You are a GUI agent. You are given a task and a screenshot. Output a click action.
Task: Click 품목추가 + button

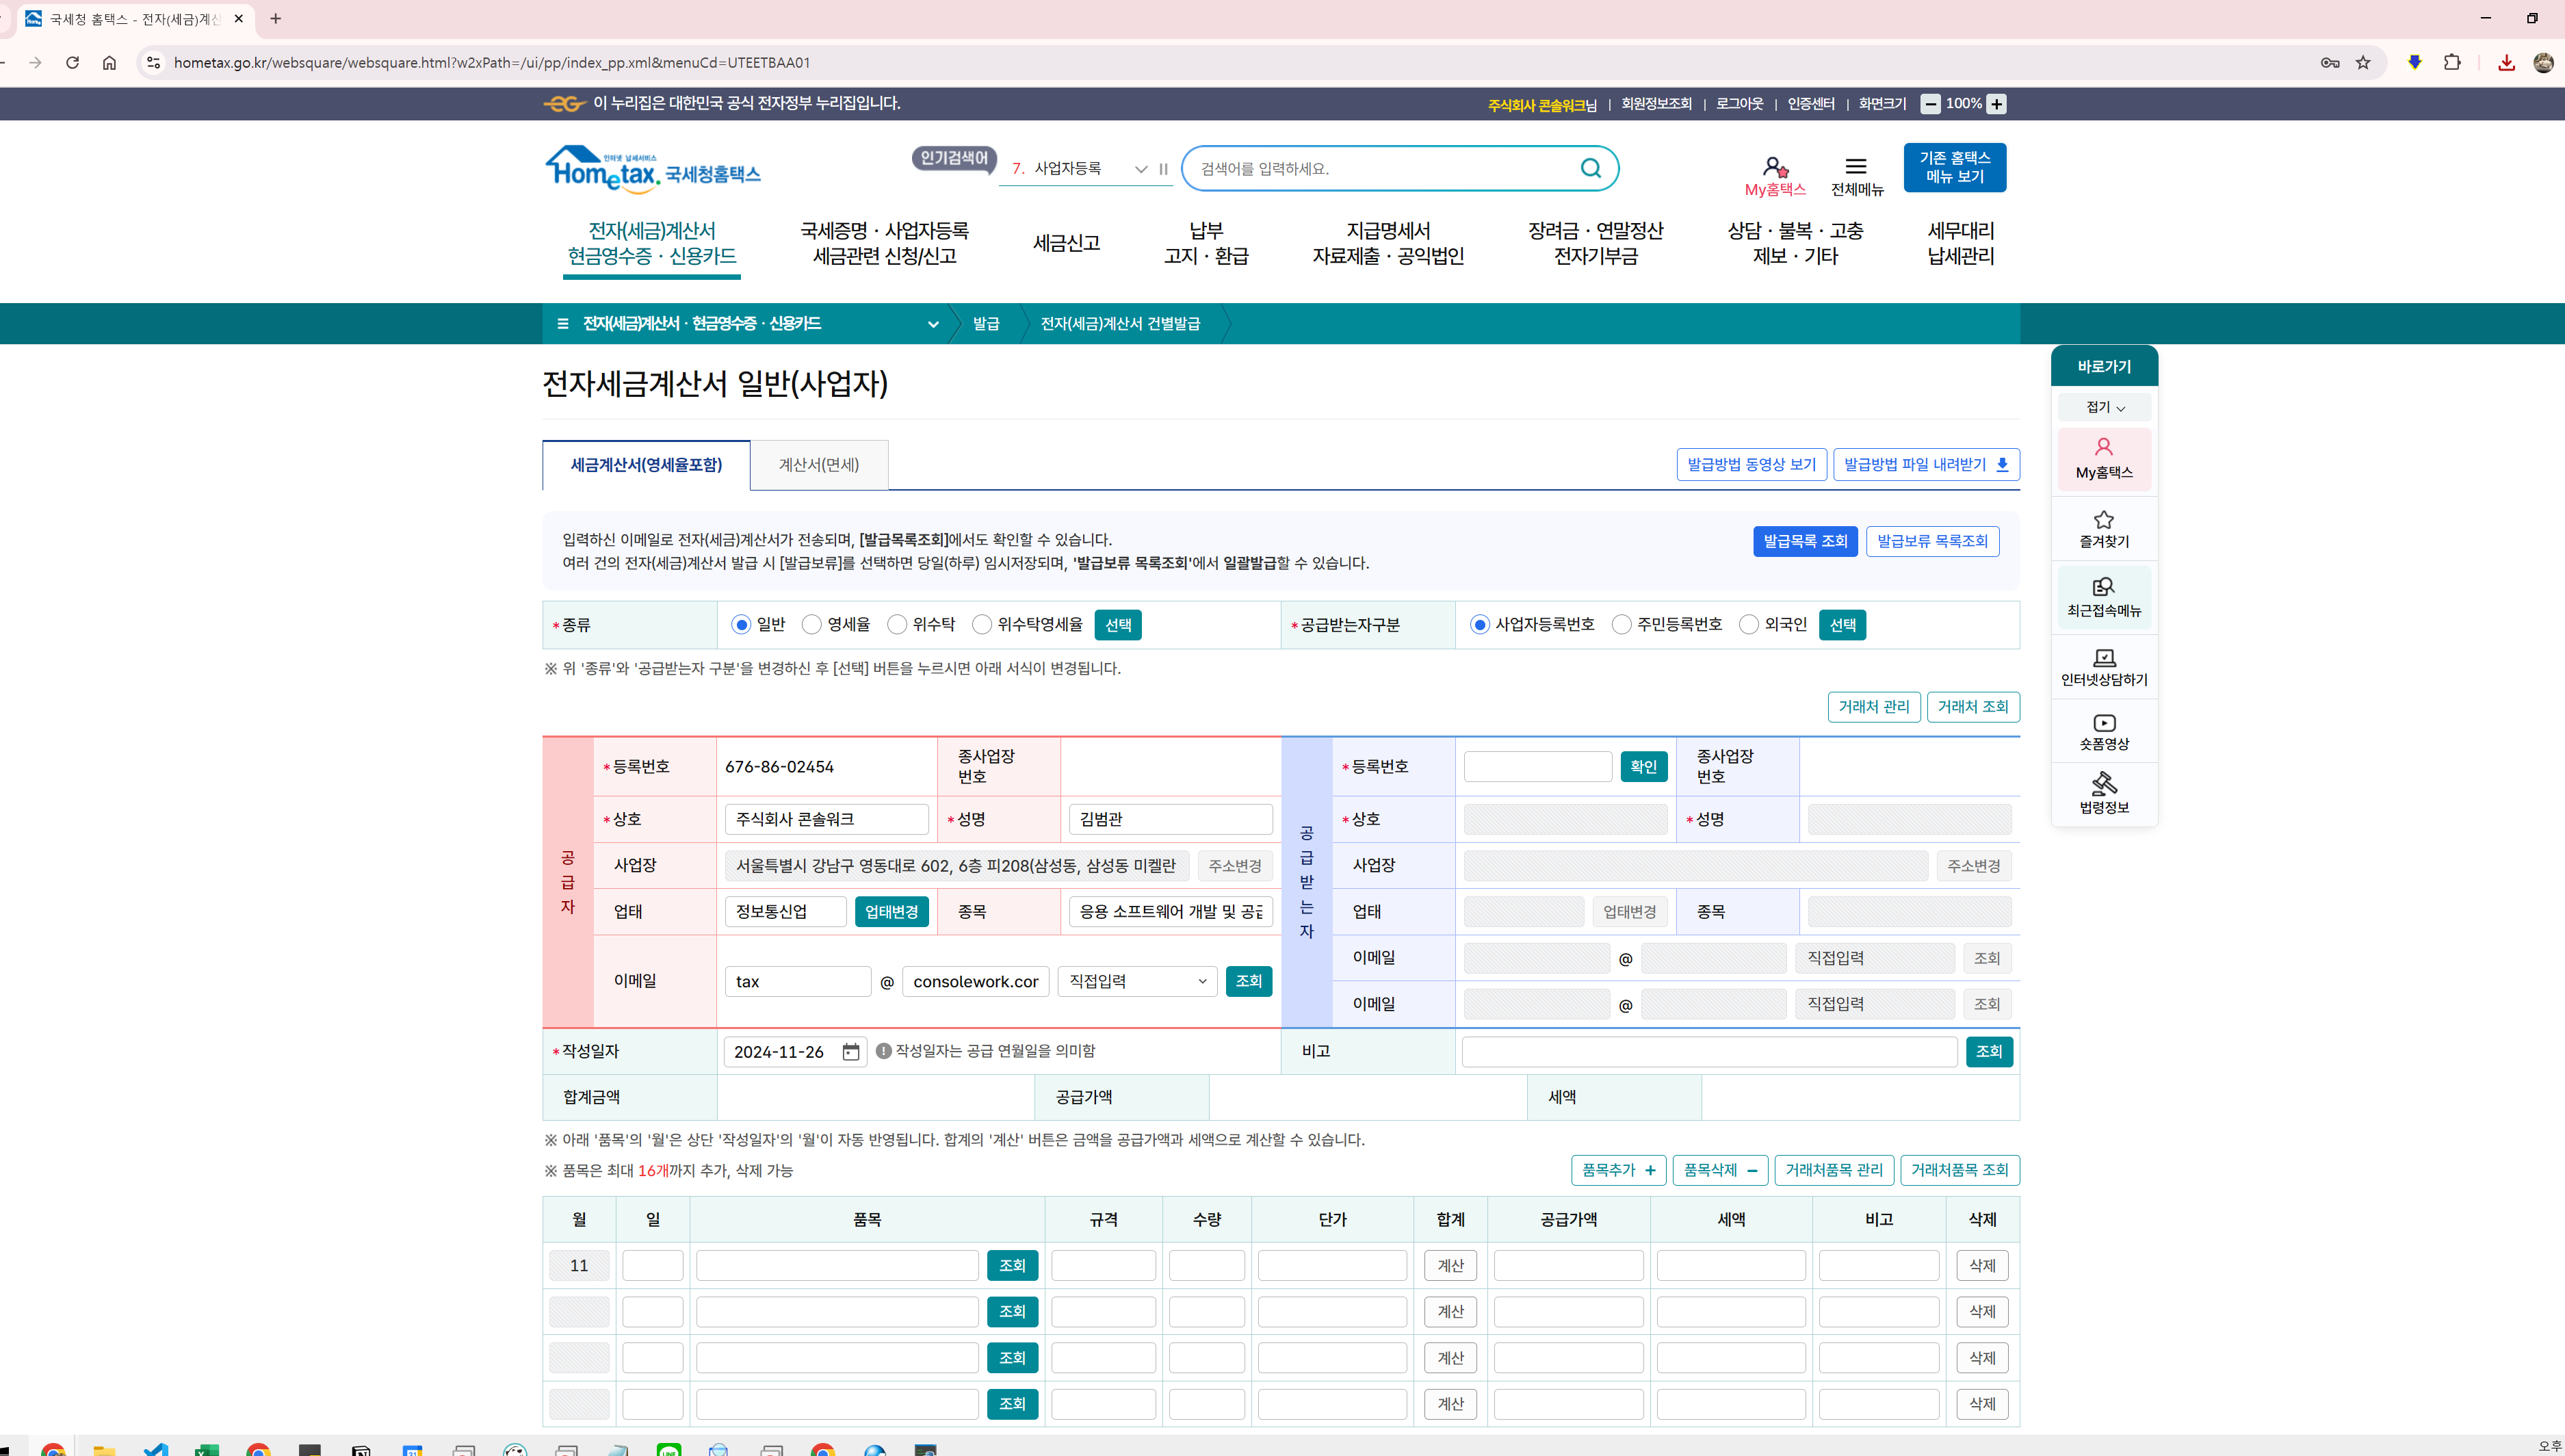point(1618,1170)
